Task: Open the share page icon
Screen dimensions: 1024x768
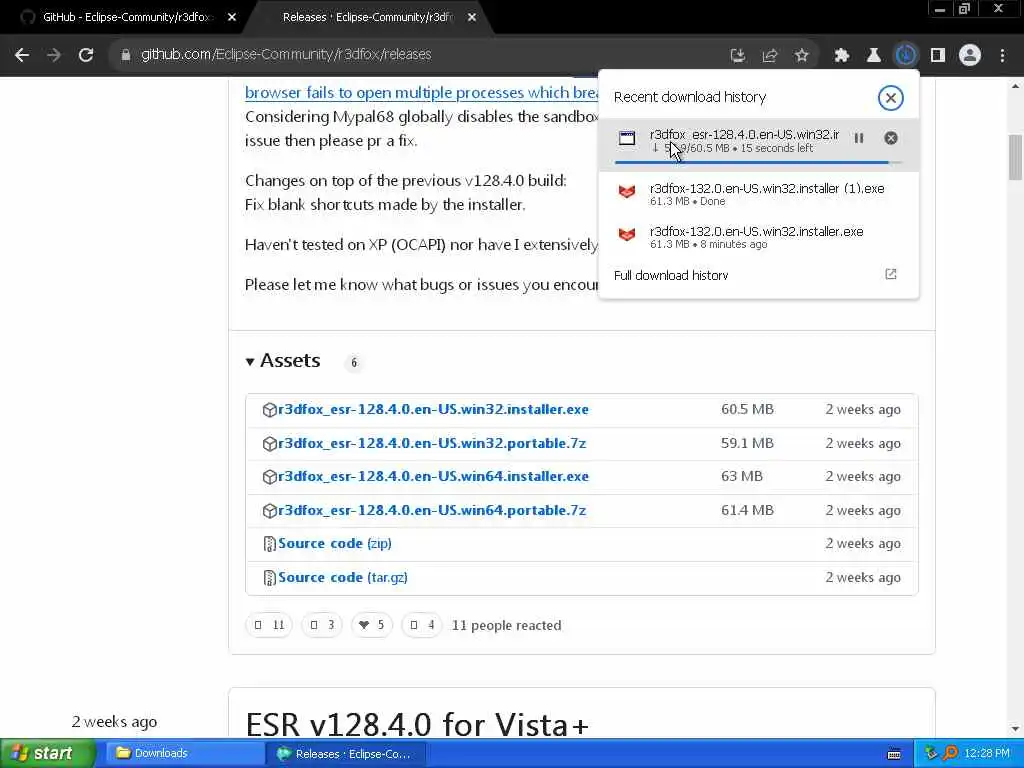Action: [770, 56]
